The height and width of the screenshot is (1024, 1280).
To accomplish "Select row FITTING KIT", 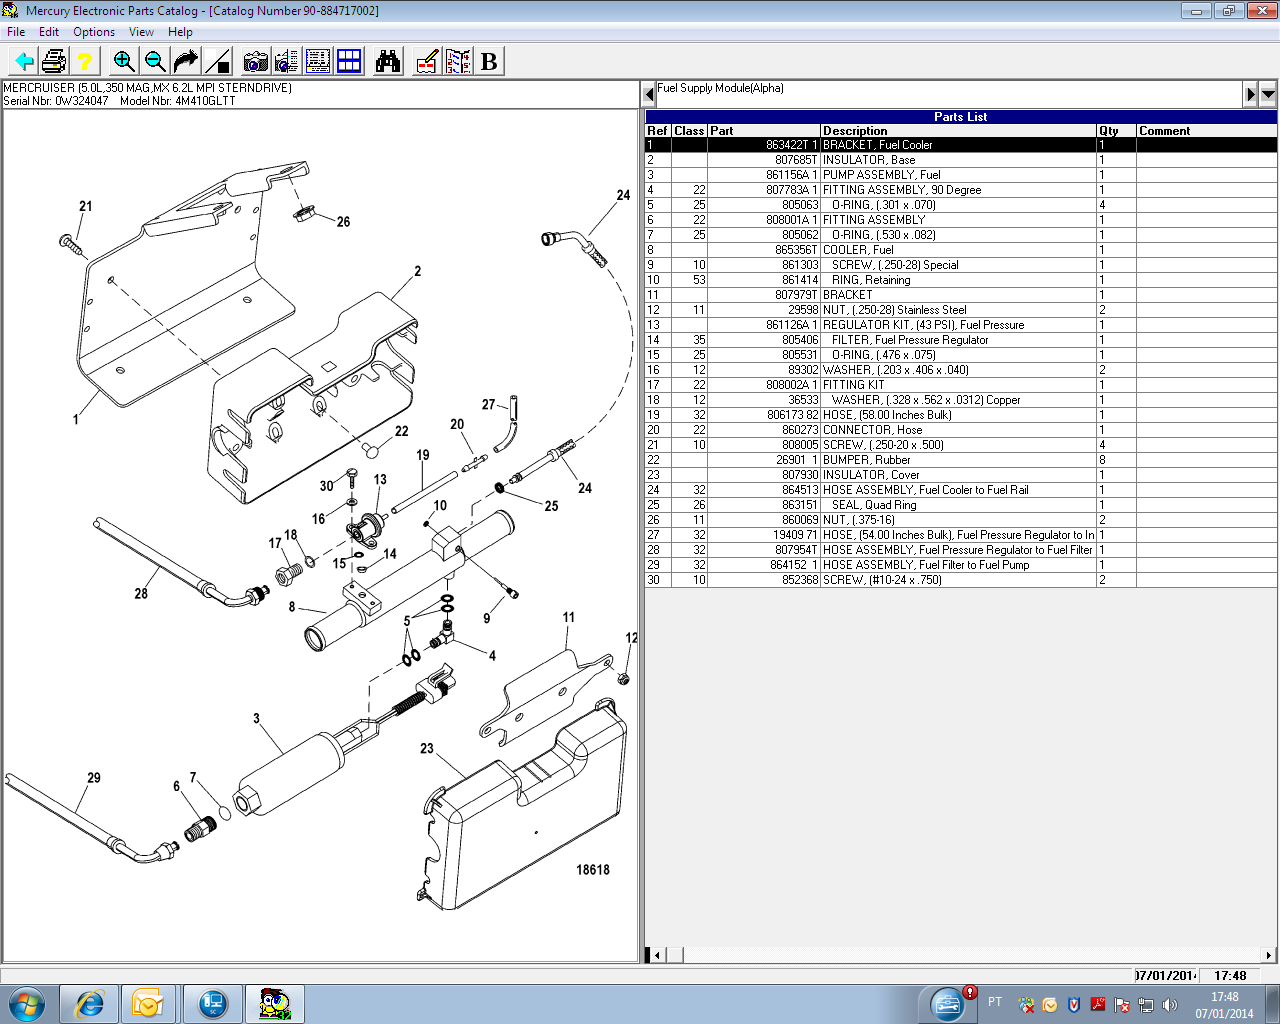I will (961, 385).
